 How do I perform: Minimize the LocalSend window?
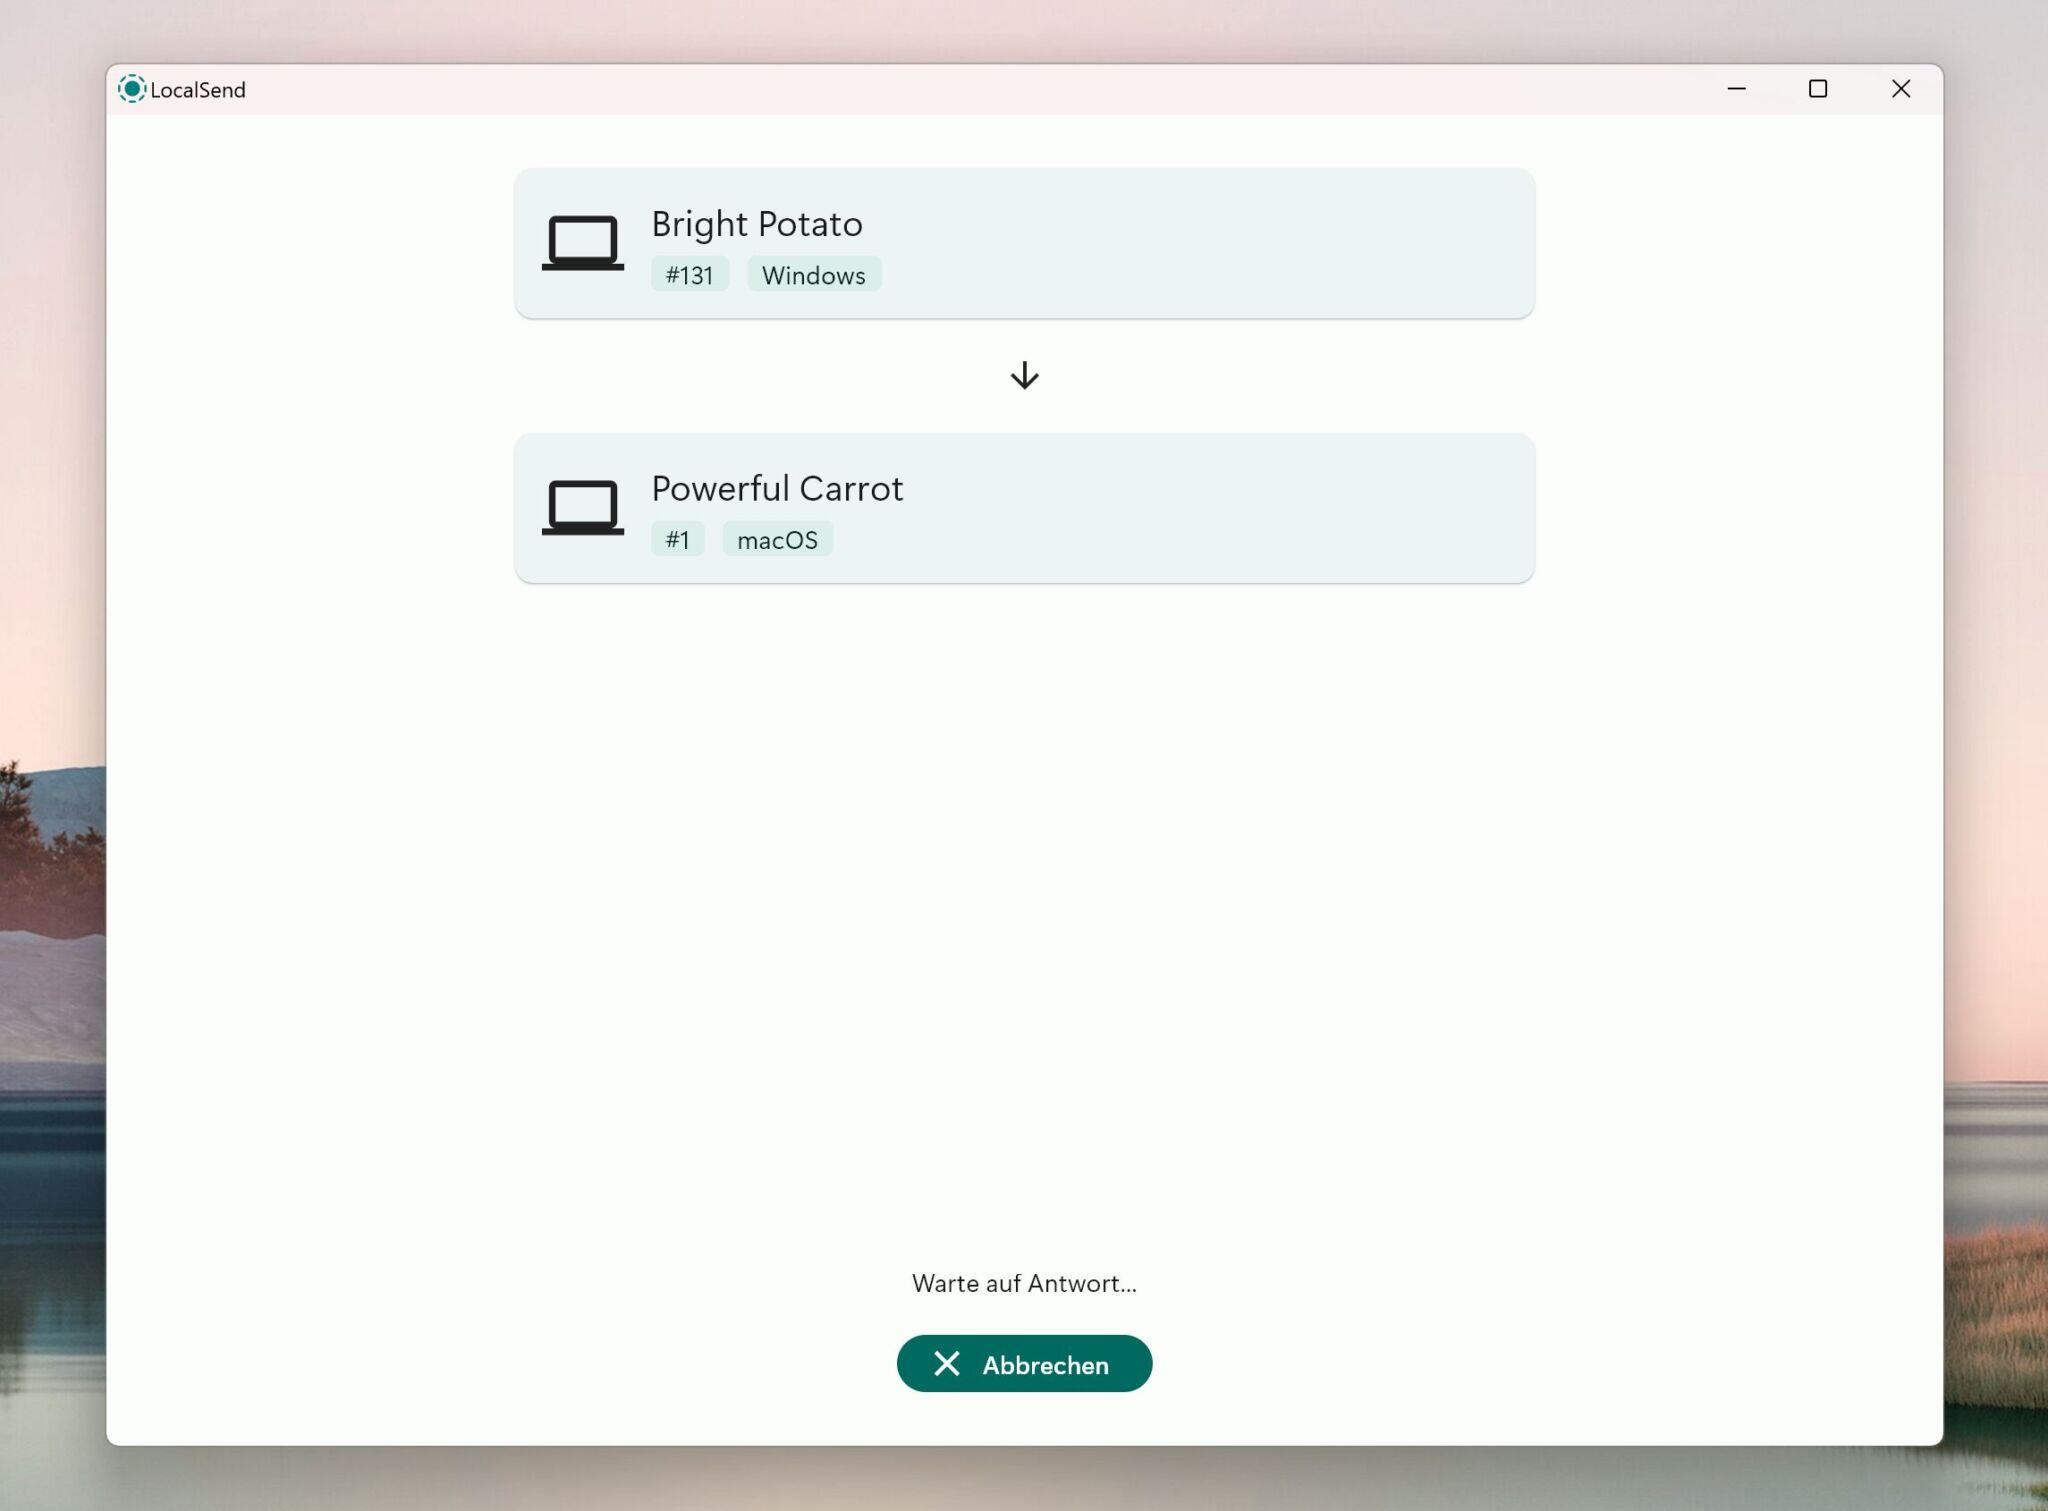(x=1737, y=89)
